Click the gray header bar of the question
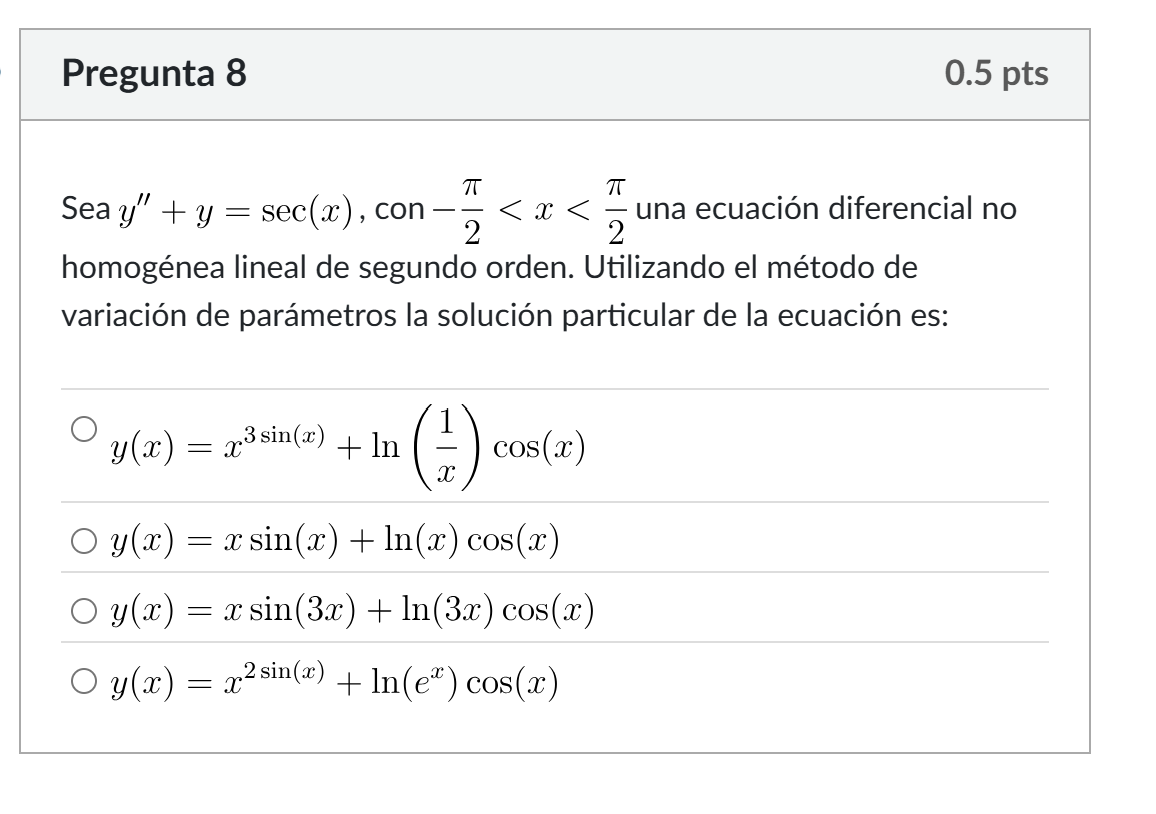 555,74
